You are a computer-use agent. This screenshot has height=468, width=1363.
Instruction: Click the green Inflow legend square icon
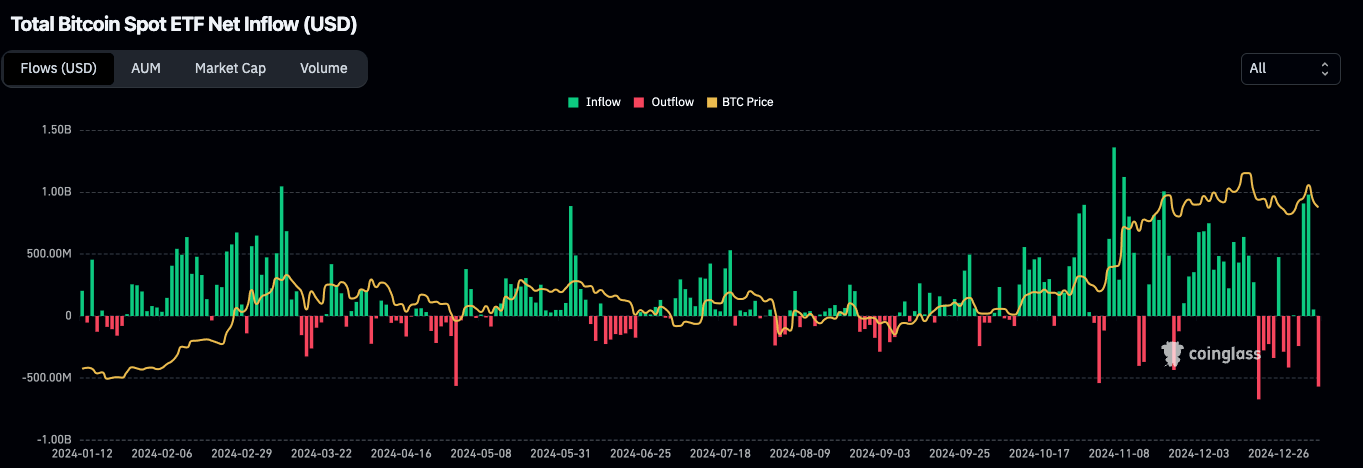[573, 102]
